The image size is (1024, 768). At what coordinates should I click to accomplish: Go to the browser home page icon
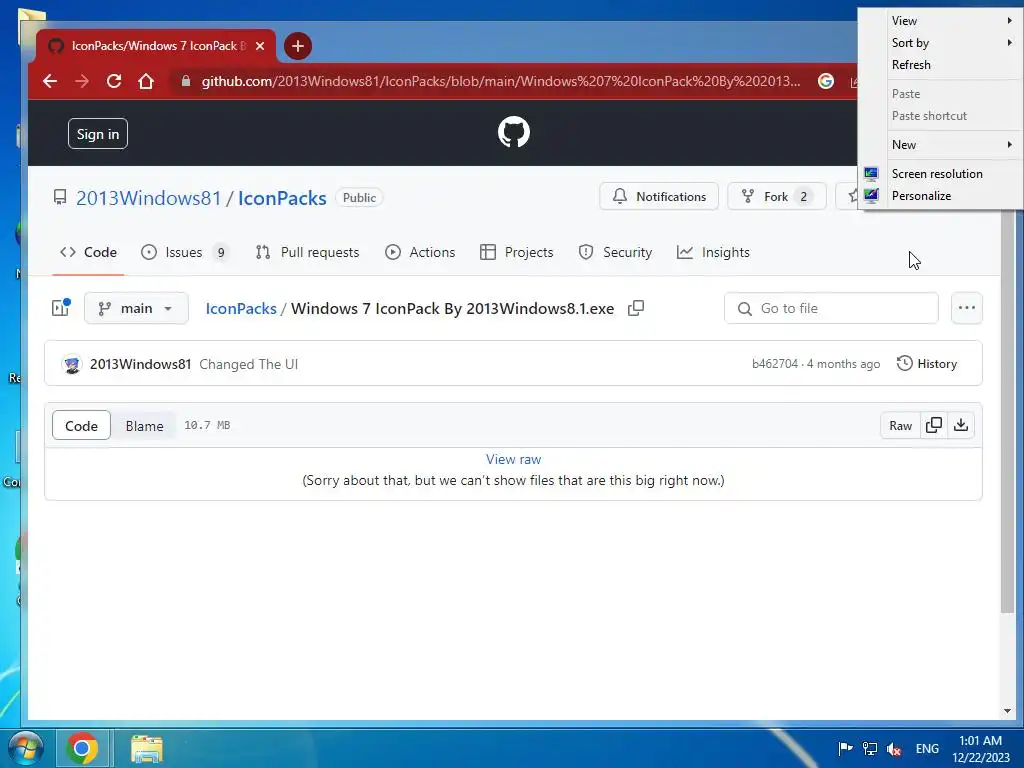point(146,81)
